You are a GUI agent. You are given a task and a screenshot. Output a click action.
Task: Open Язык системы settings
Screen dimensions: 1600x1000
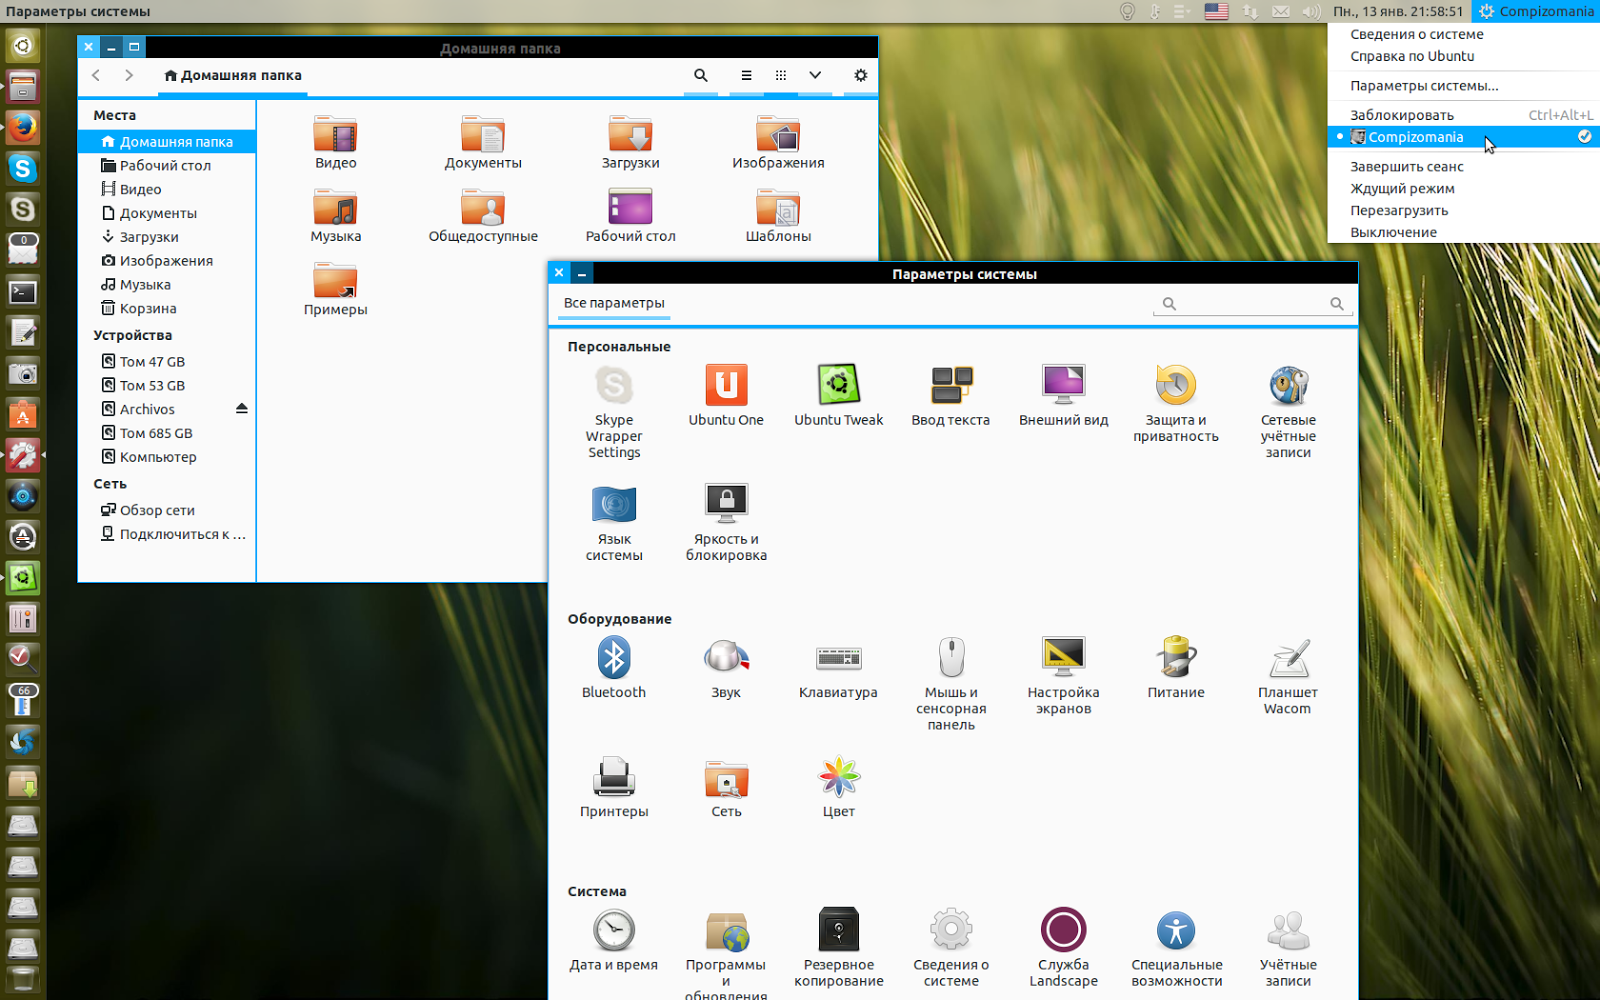pyautogui.click(x=614, y=523)
